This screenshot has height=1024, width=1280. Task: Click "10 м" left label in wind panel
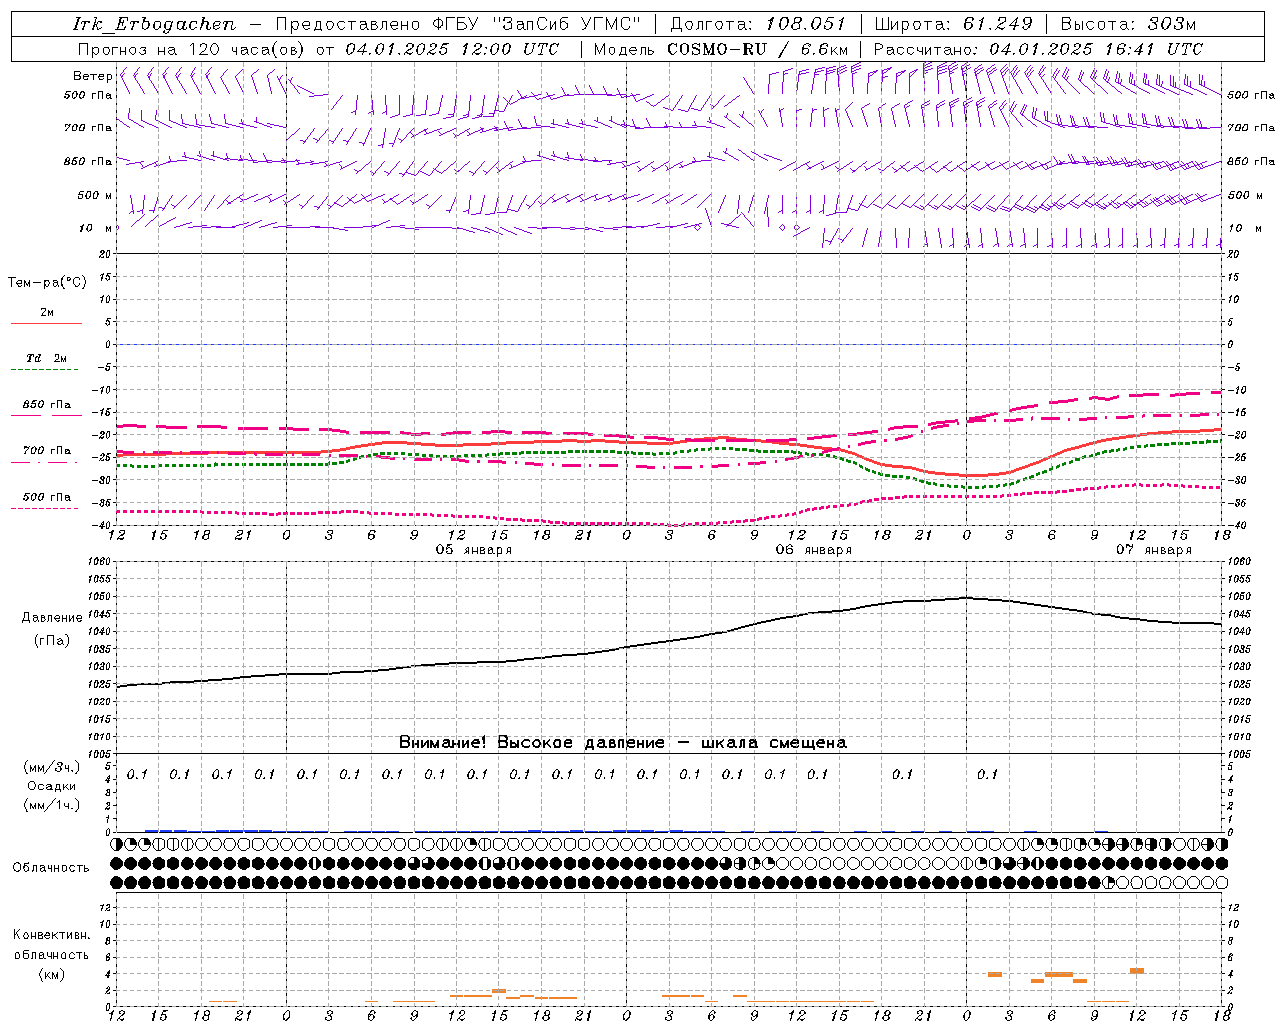coord(96,229)
